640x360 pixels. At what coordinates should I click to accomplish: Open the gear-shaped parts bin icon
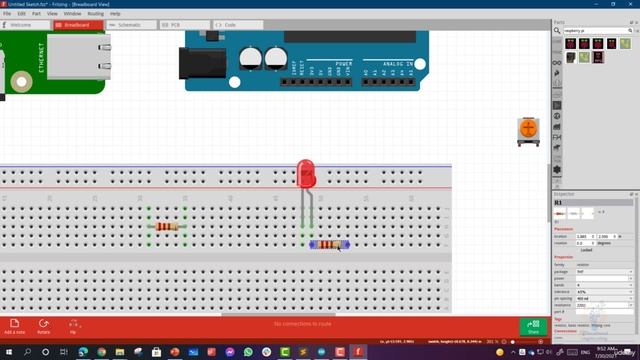[x=557, y=169]
